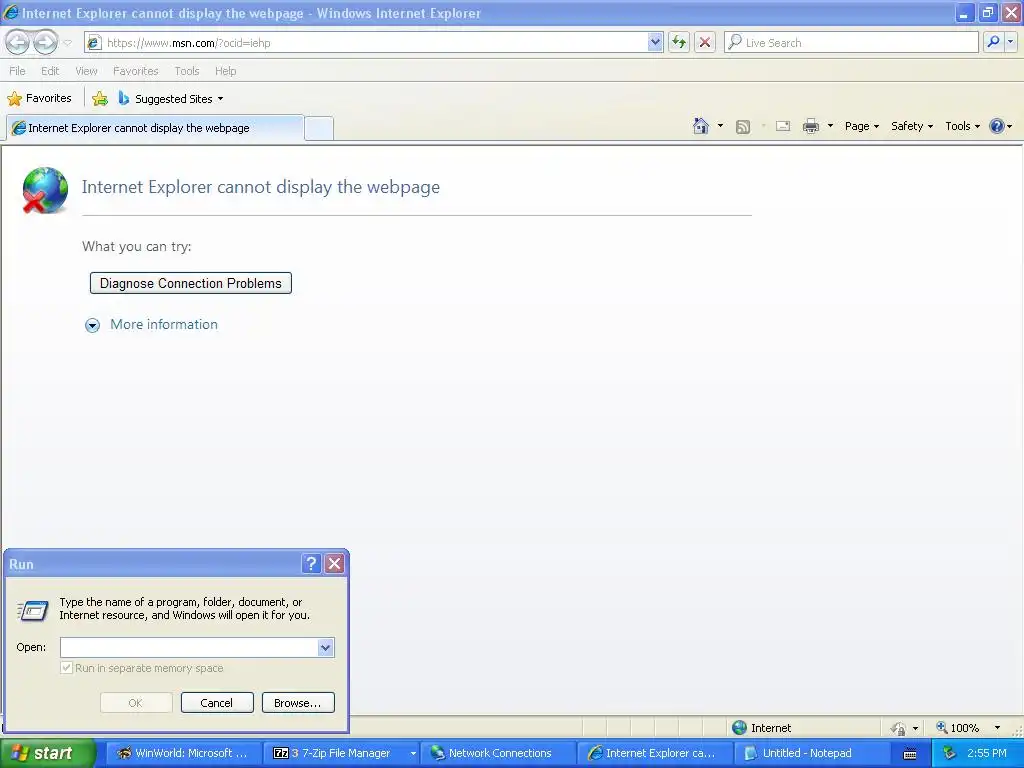Screen dimensions: 1024x768
Task: Click the 100% zoom level button
Action: coord(958,728)
